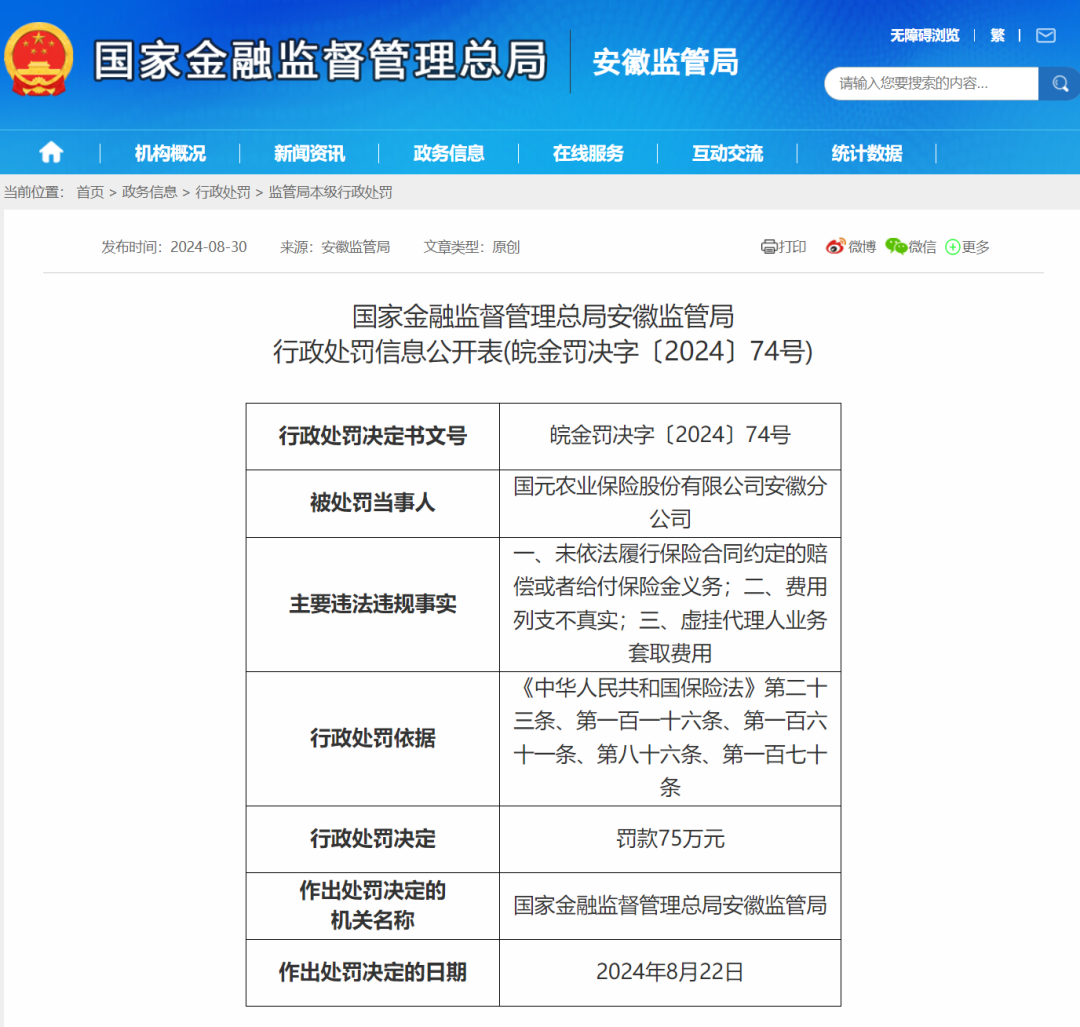Click the national emblem logo

[x=39, y=59]
